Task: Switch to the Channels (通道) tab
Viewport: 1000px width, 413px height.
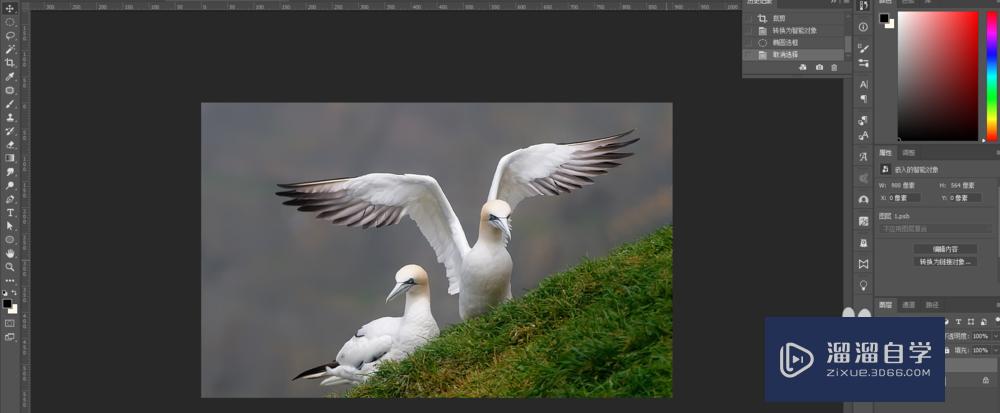Action: (x=908, y=305)
